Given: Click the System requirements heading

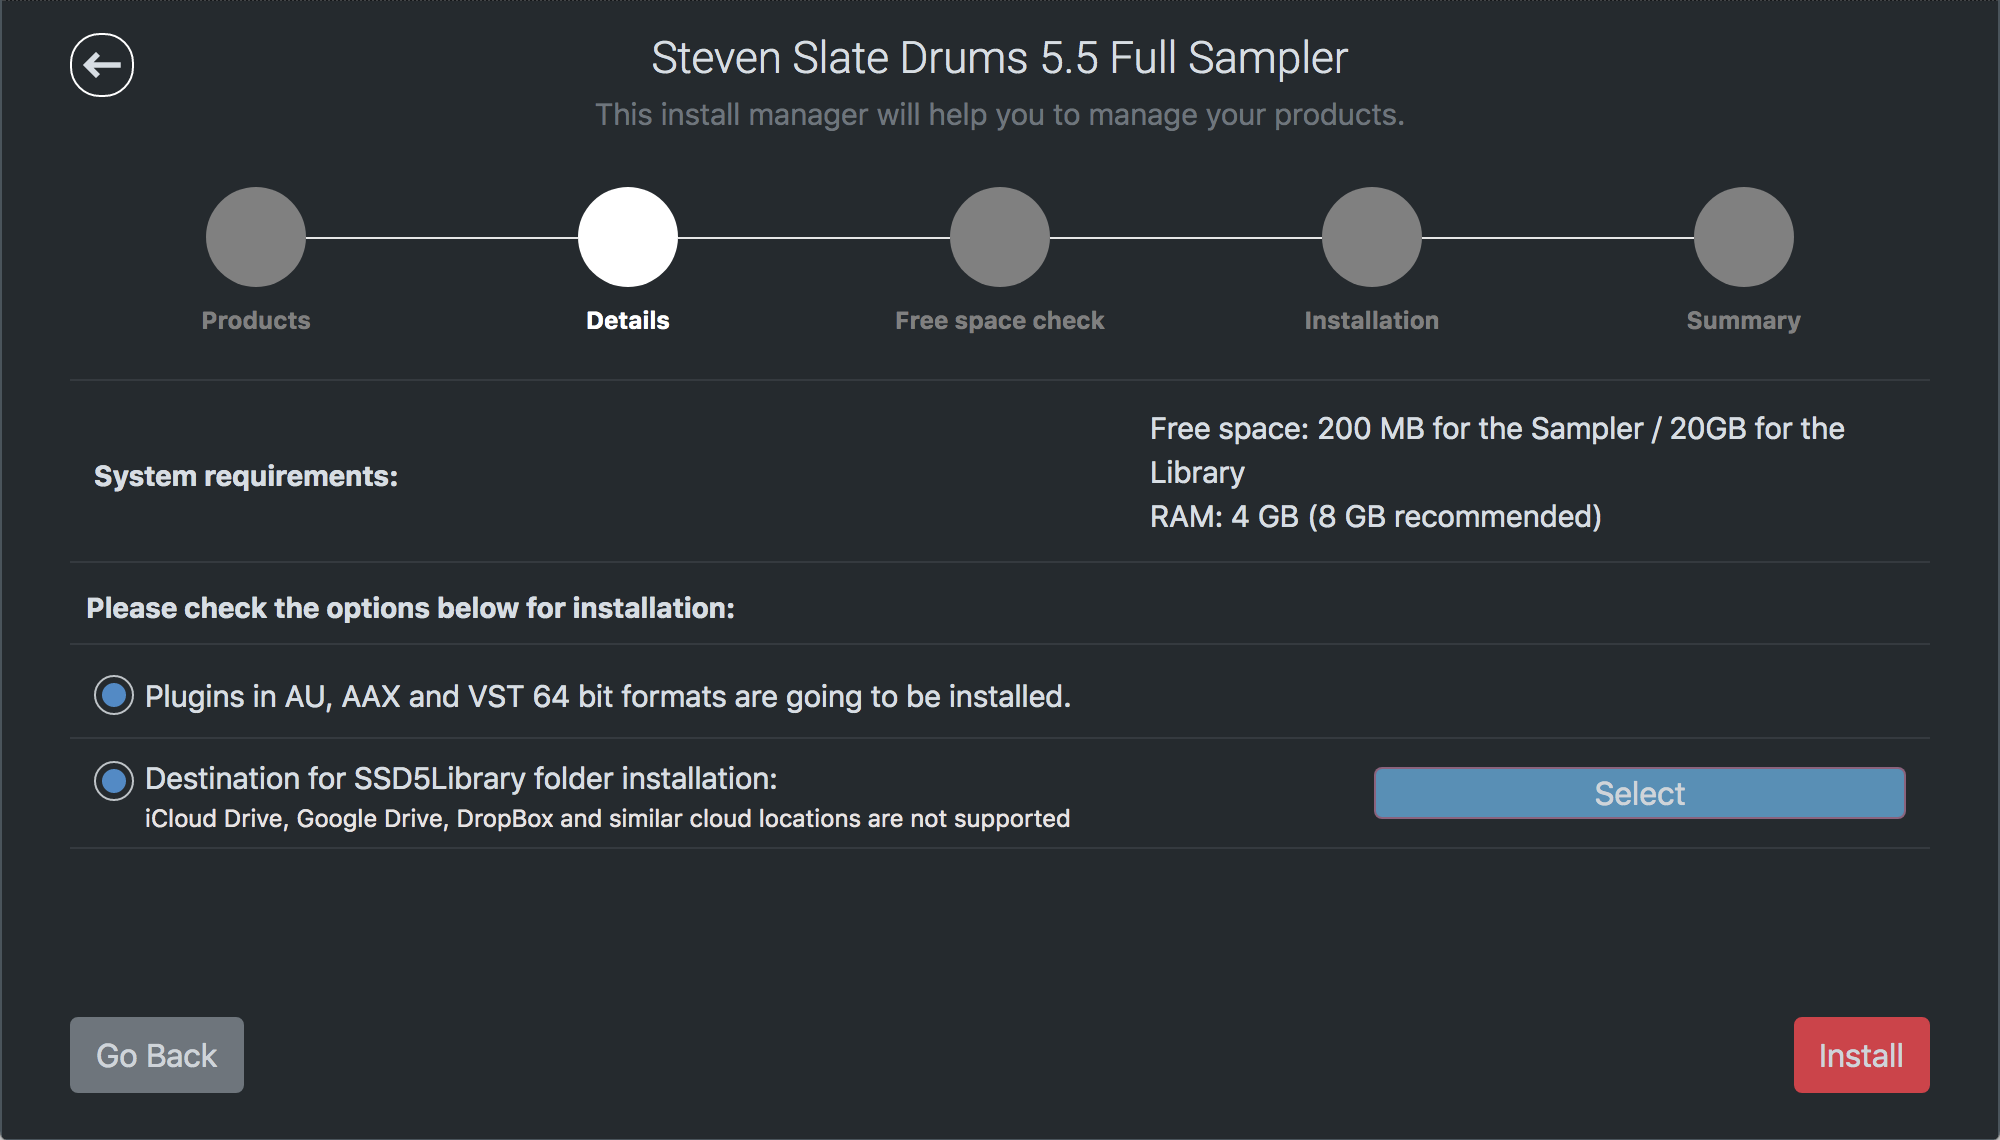Looking at the screenshot, I should tap(246, 476).
